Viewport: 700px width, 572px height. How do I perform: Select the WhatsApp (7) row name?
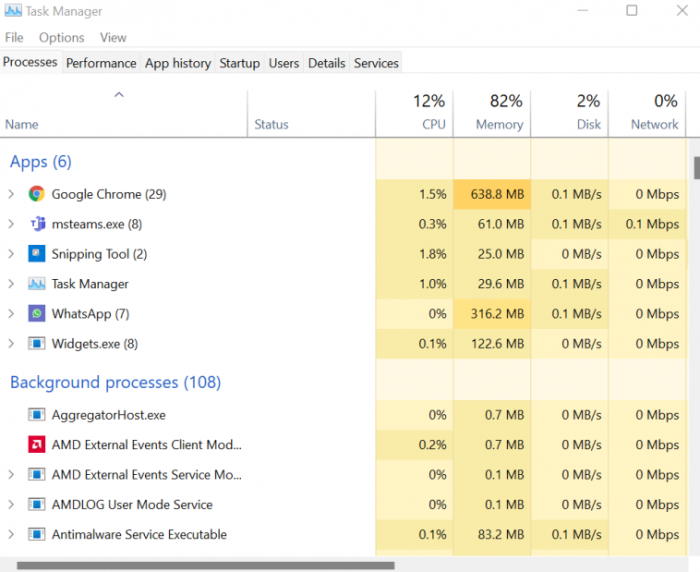(90, 313)
